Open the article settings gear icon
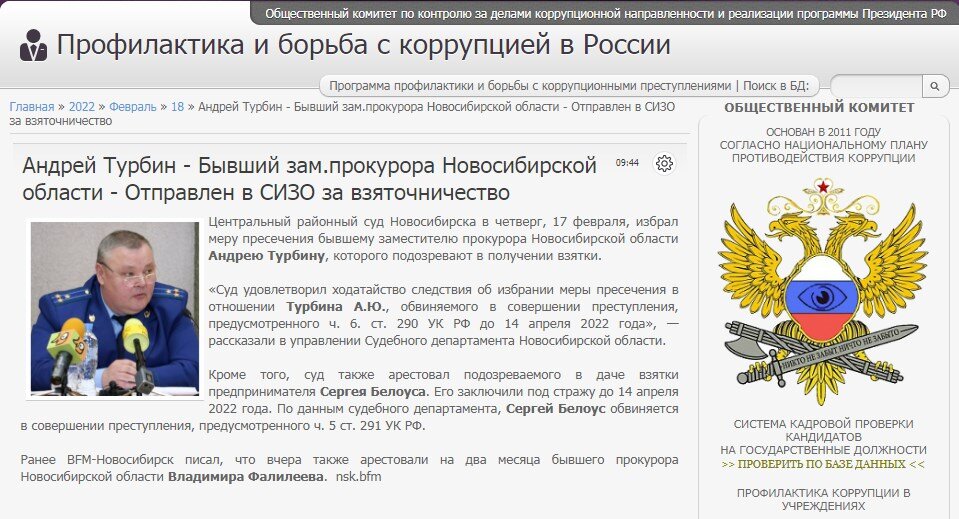Image resolution: width=959 pixels, height=519 pixels. pos(664,163)
